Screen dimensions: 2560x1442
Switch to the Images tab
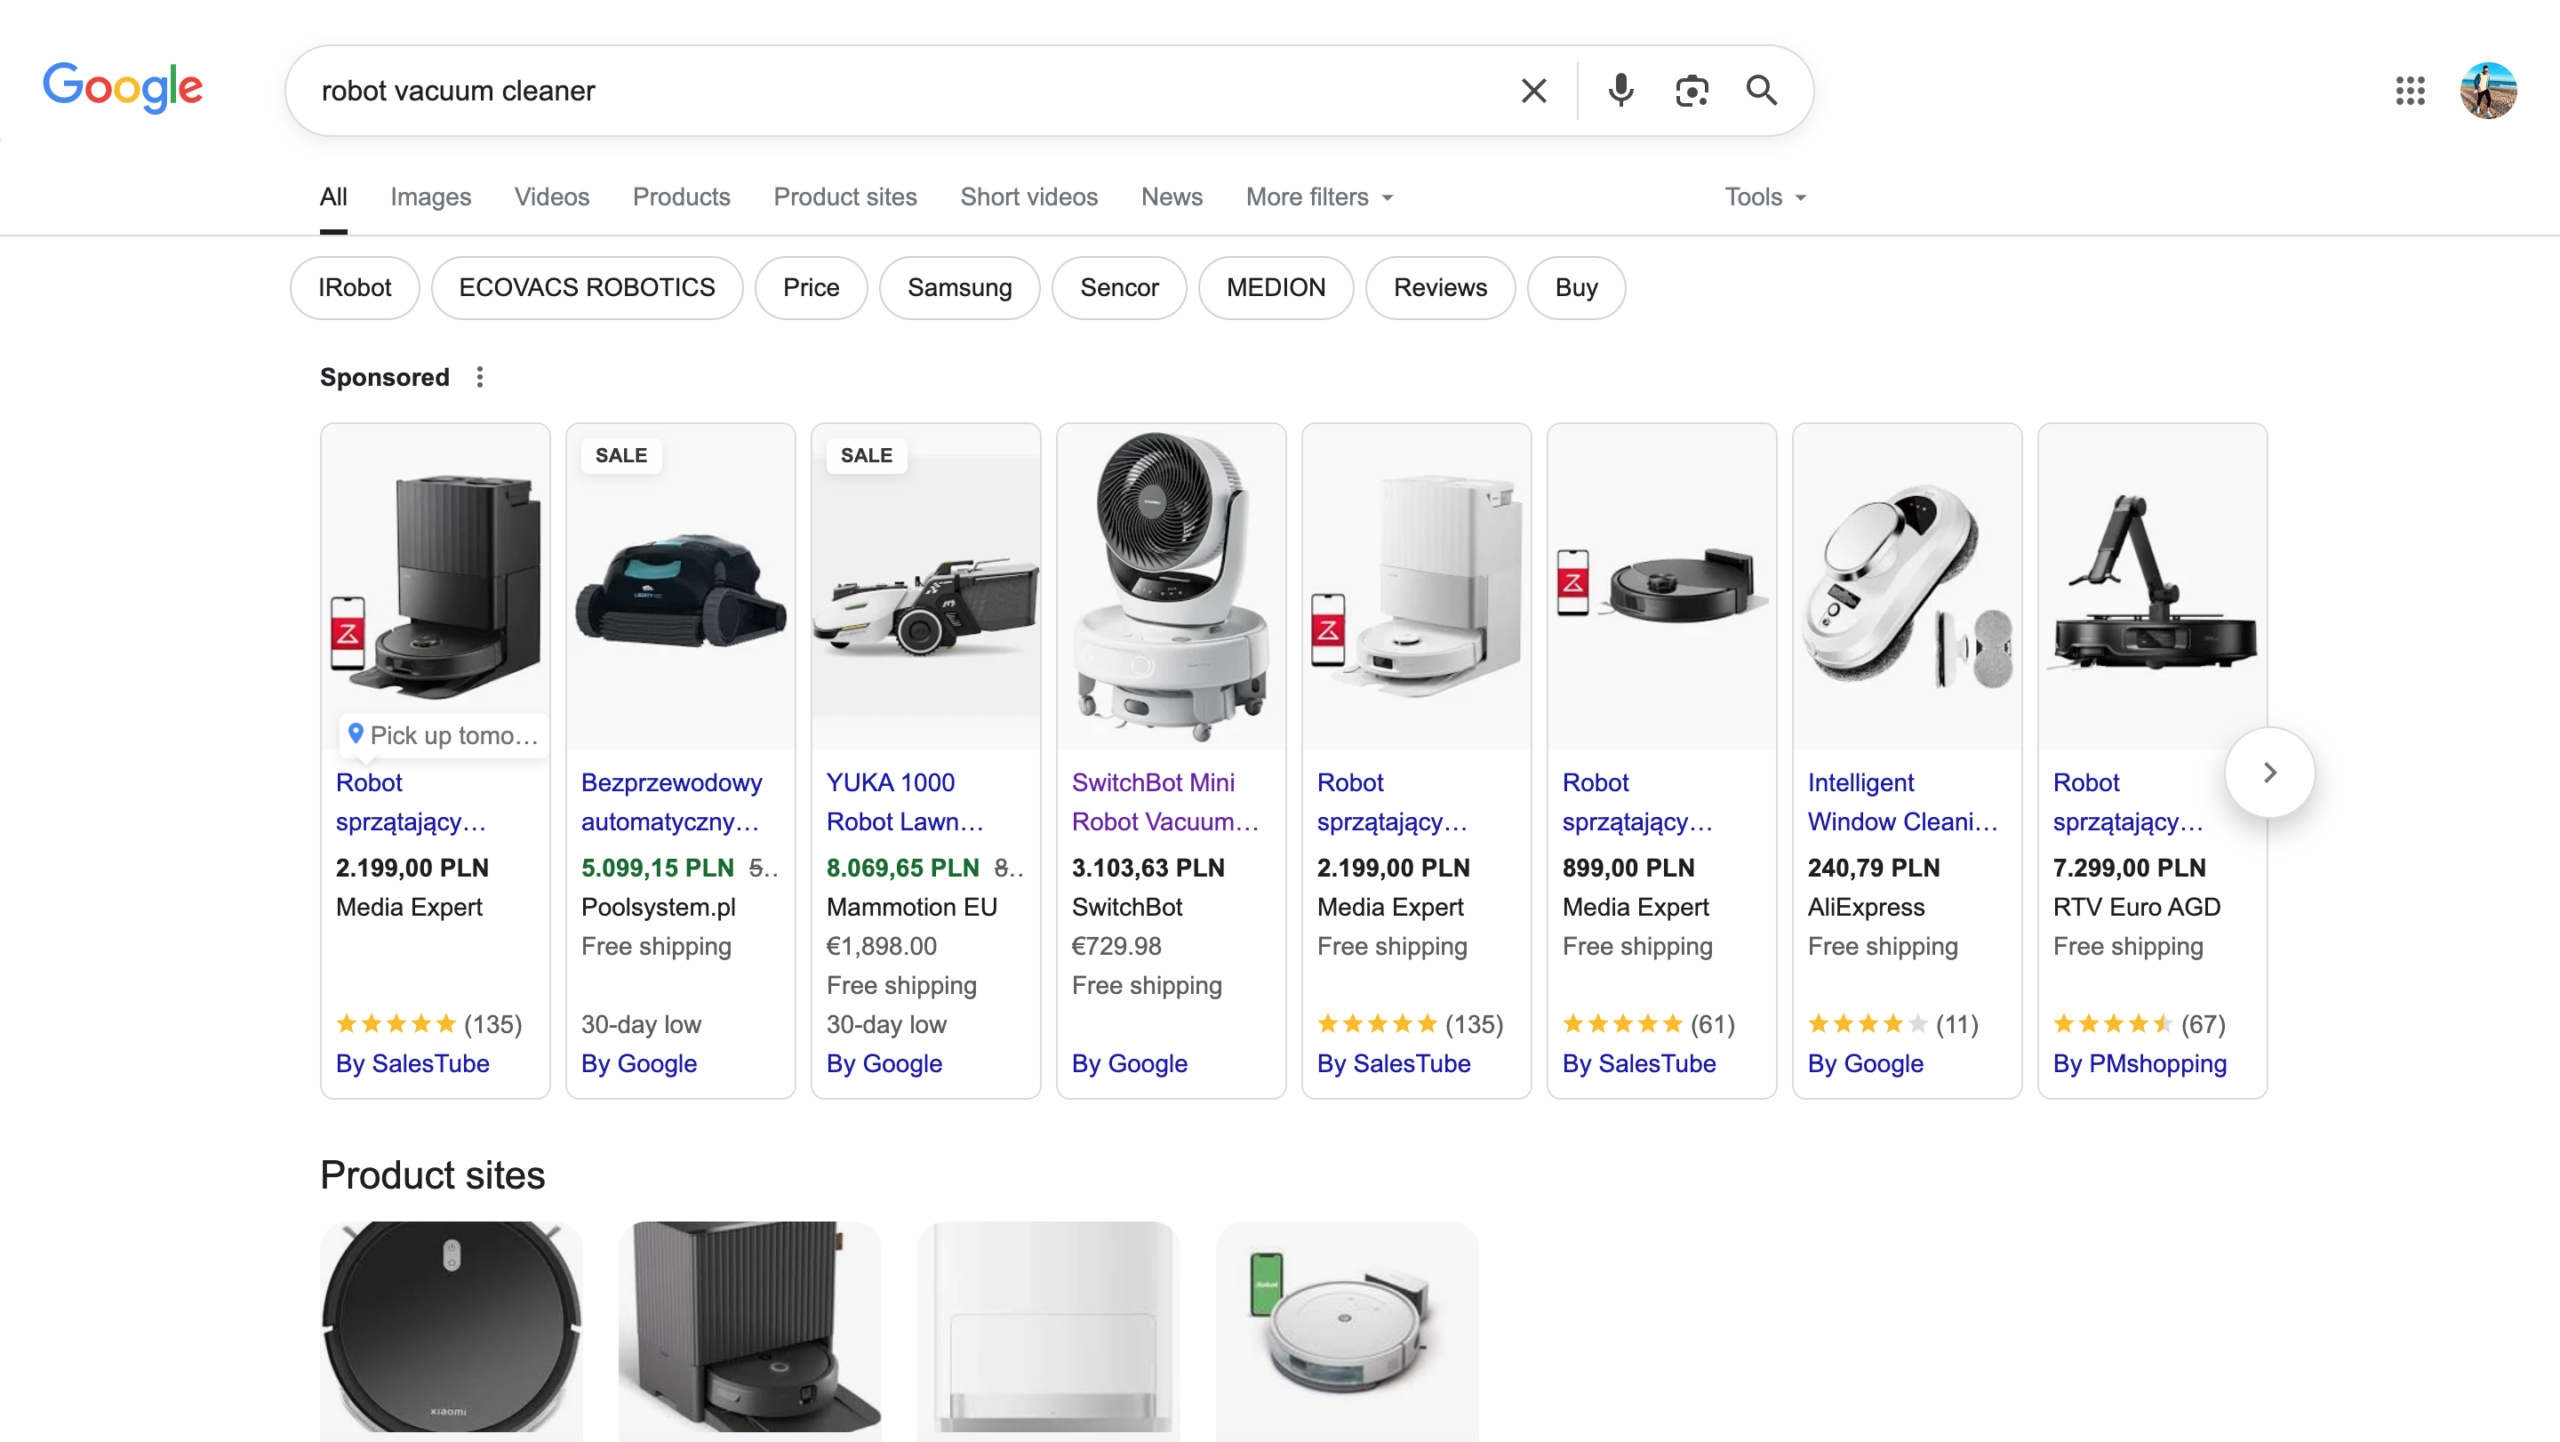pyautogui.click(x=430, y=197)
